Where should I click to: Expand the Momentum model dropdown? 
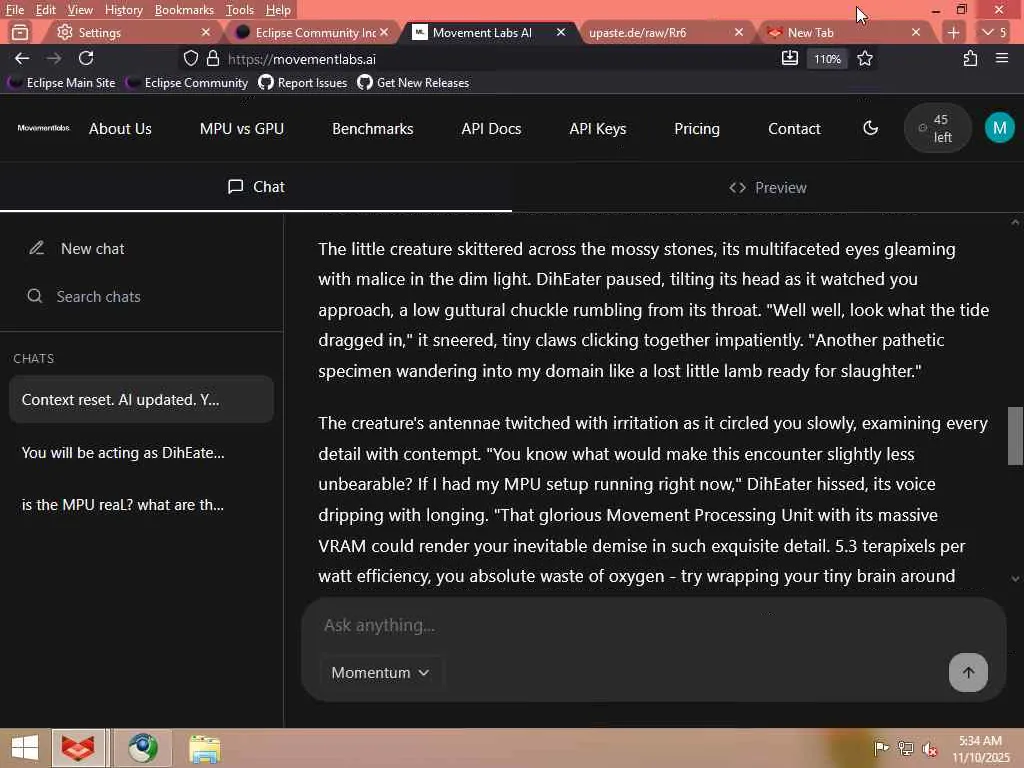pyautogui.click(x=380, y=673)
